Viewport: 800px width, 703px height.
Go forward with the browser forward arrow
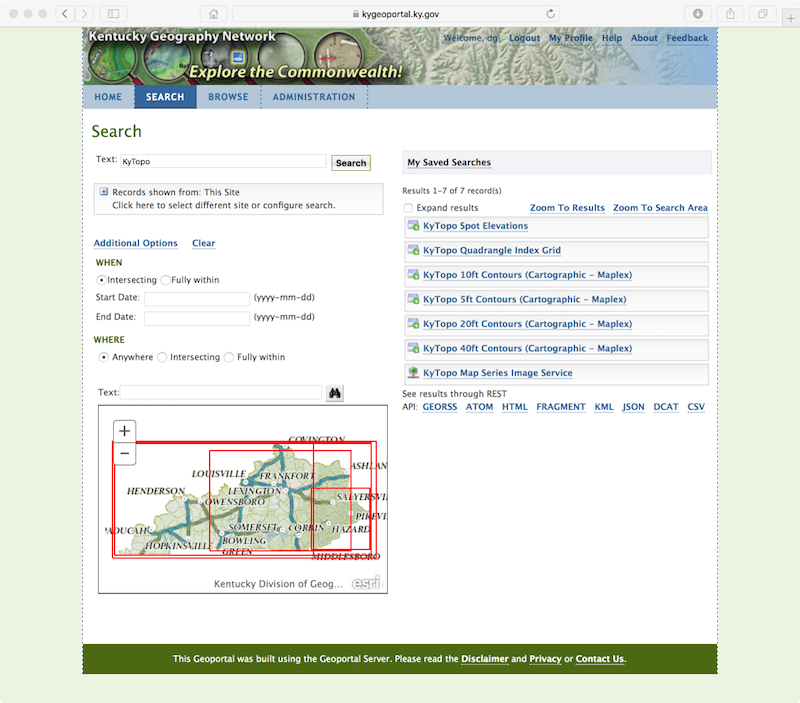pos(84,14)
